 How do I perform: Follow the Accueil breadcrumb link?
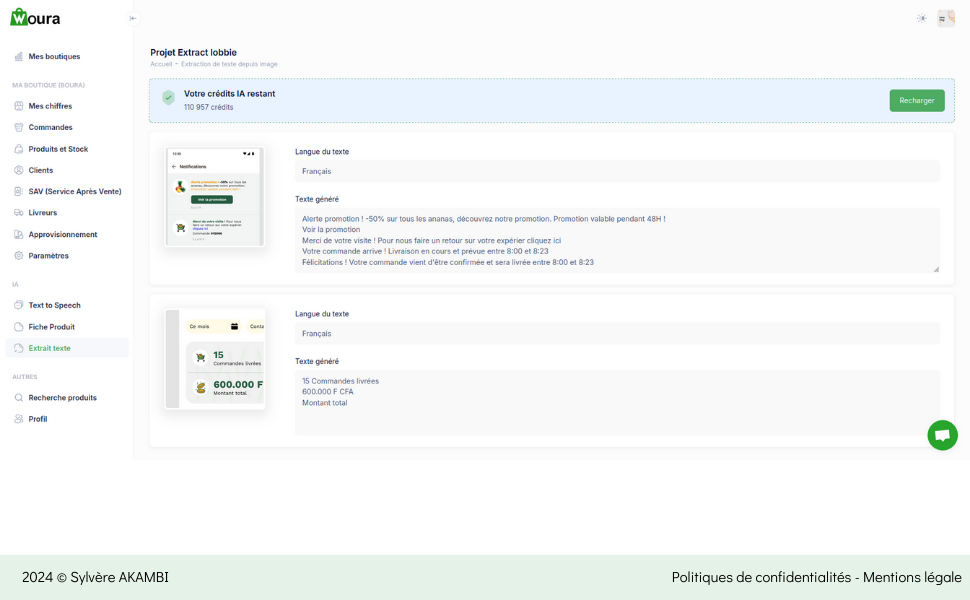click(161, 64)
